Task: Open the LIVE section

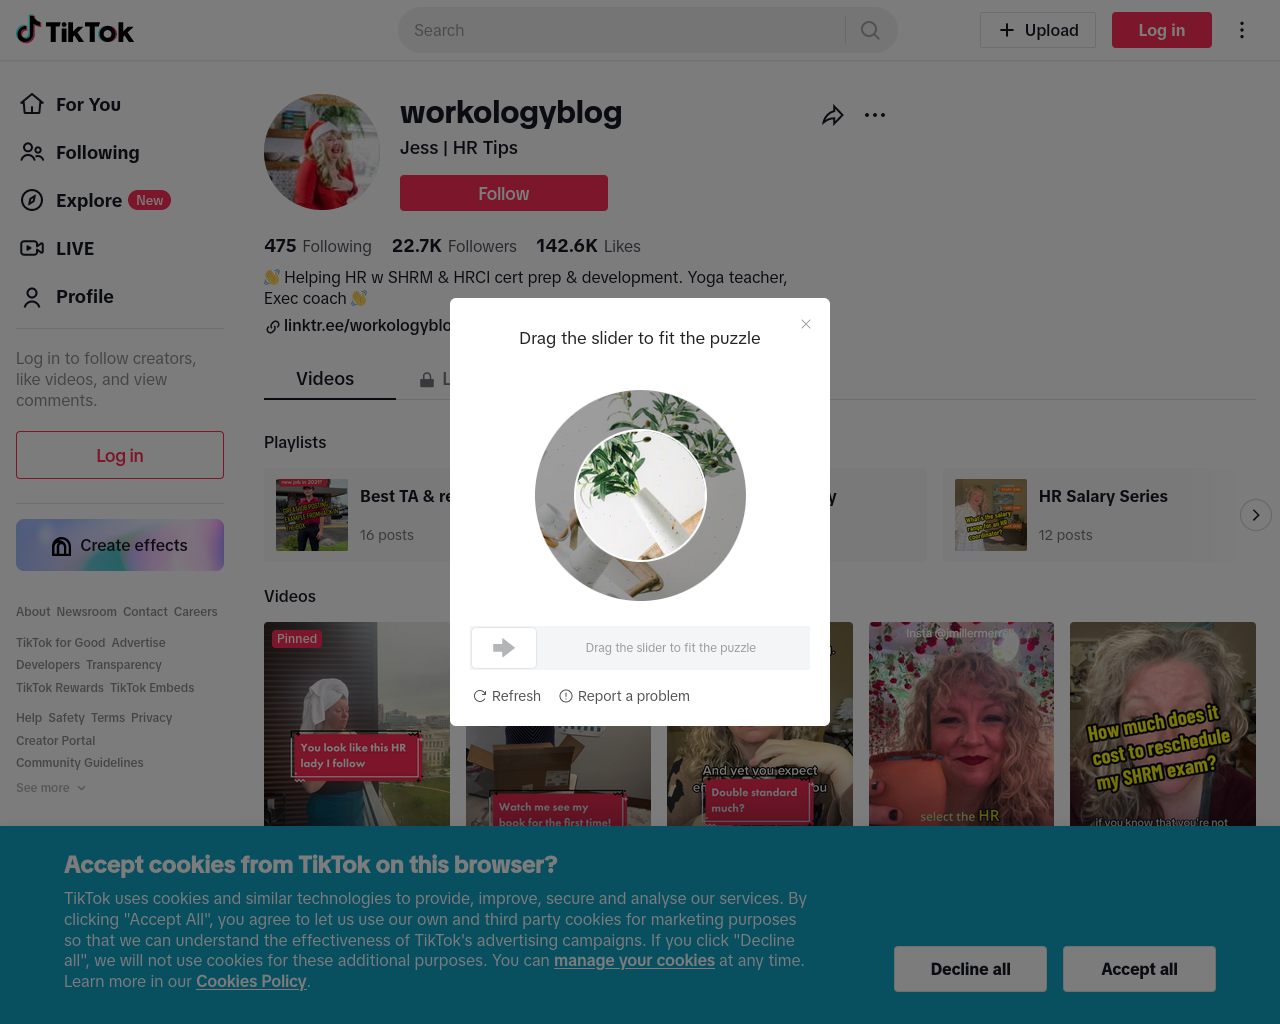Action: click(x=58, y=248)
